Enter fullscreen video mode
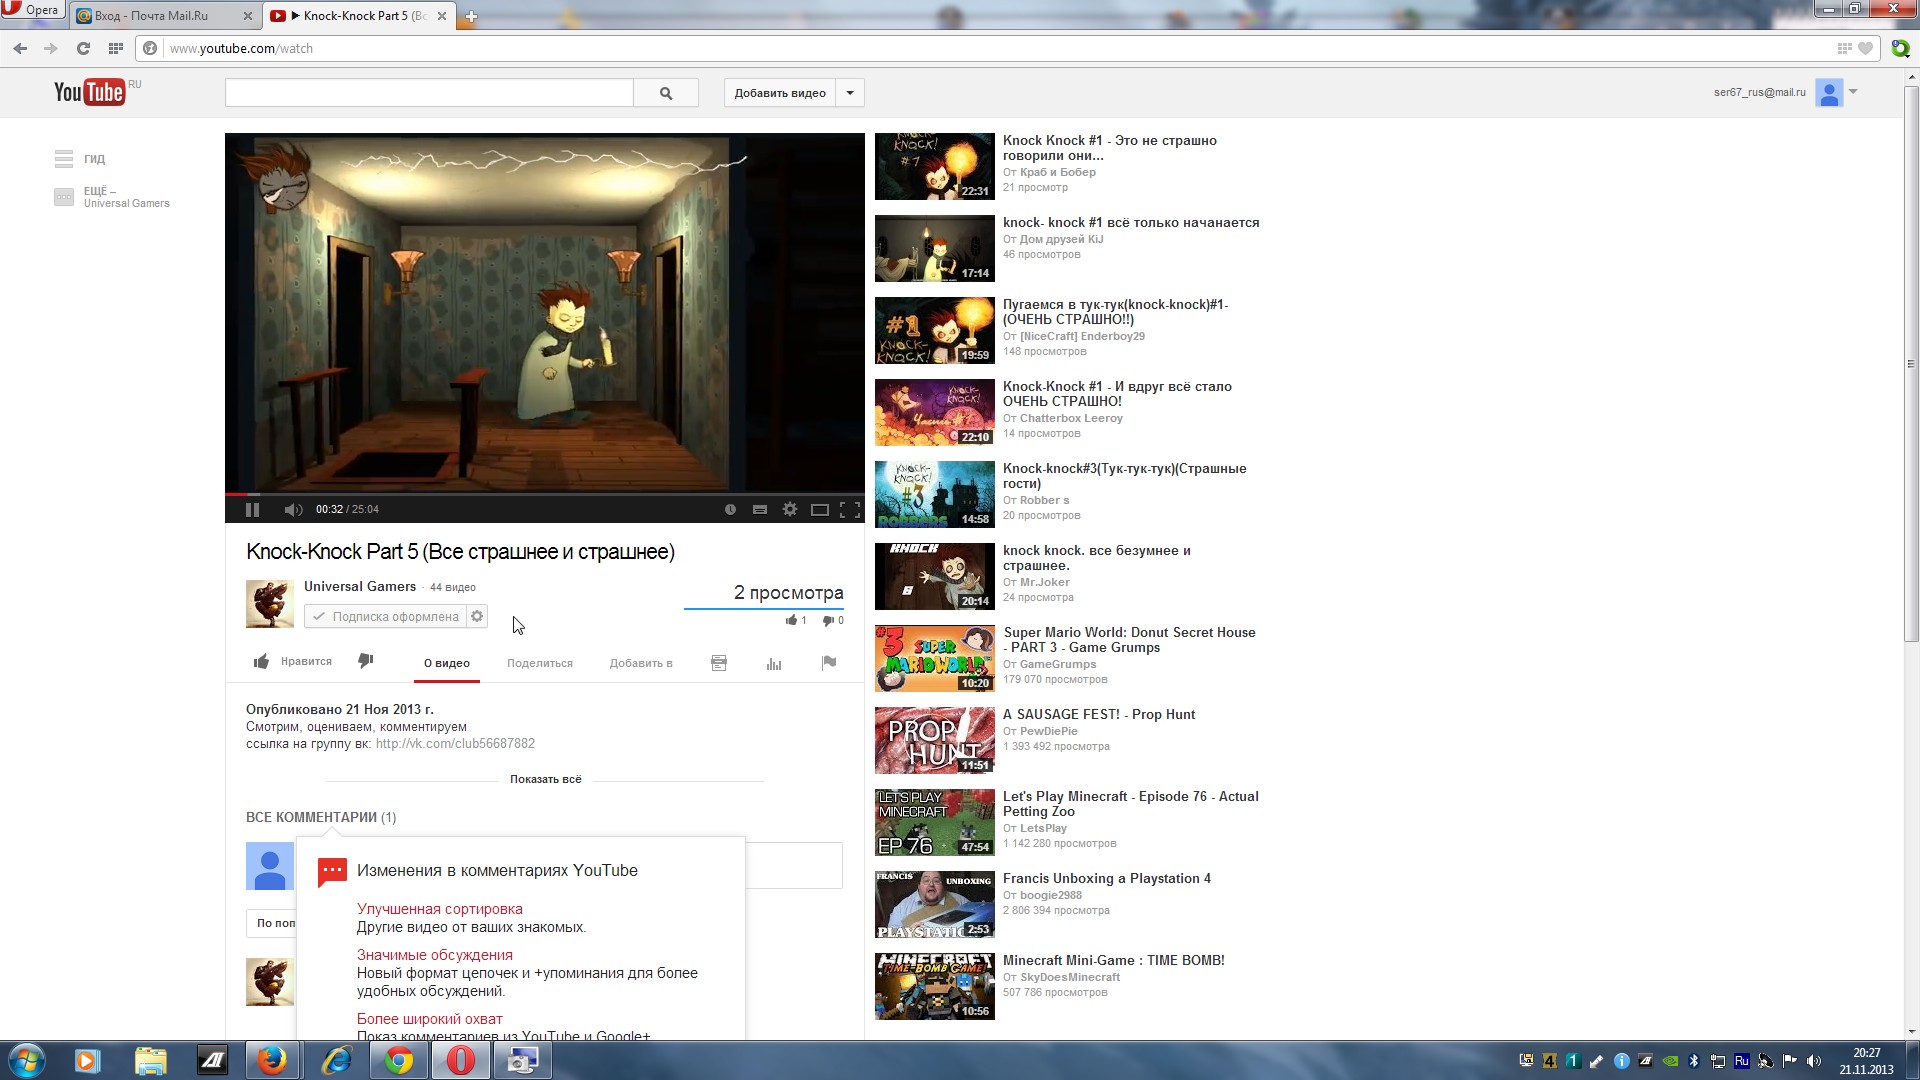The width and height of the screenshot is (1920, 1080). pos(850,510)
